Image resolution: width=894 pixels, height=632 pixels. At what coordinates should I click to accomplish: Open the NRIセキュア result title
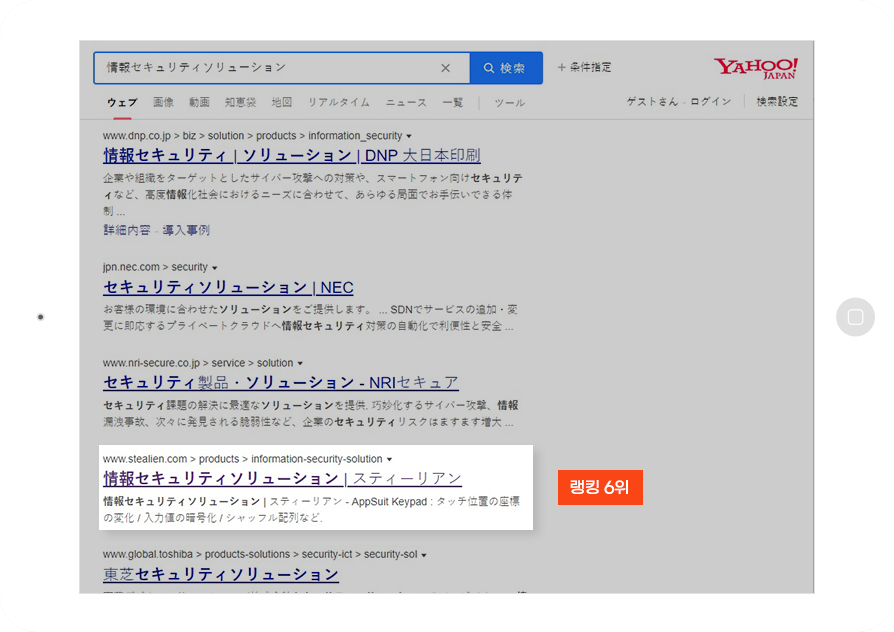point(281,382)
